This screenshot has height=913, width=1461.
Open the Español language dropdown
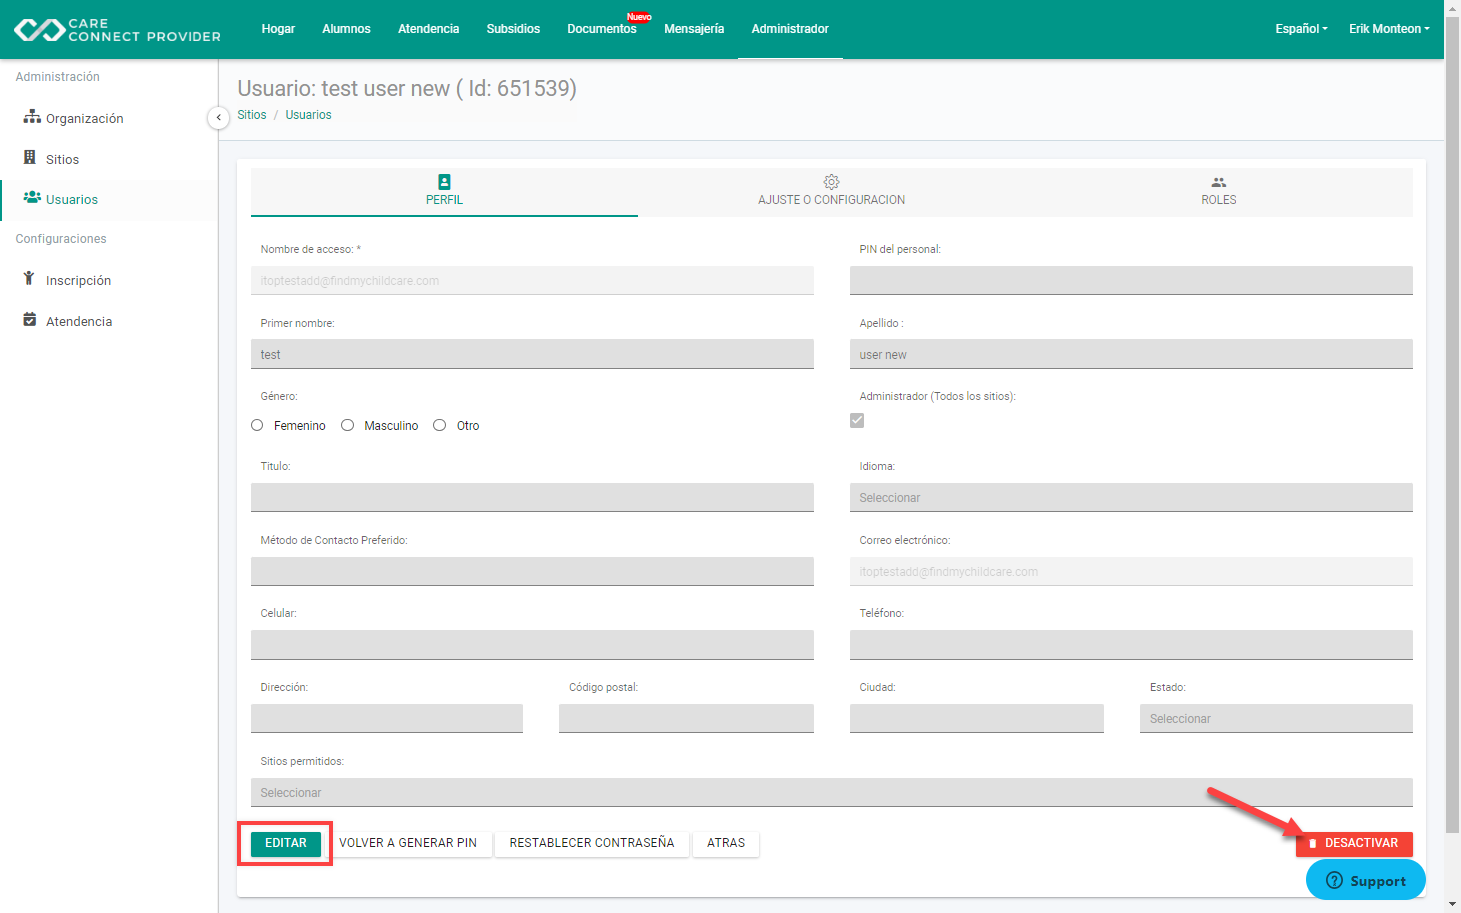tap(1301, 29)
